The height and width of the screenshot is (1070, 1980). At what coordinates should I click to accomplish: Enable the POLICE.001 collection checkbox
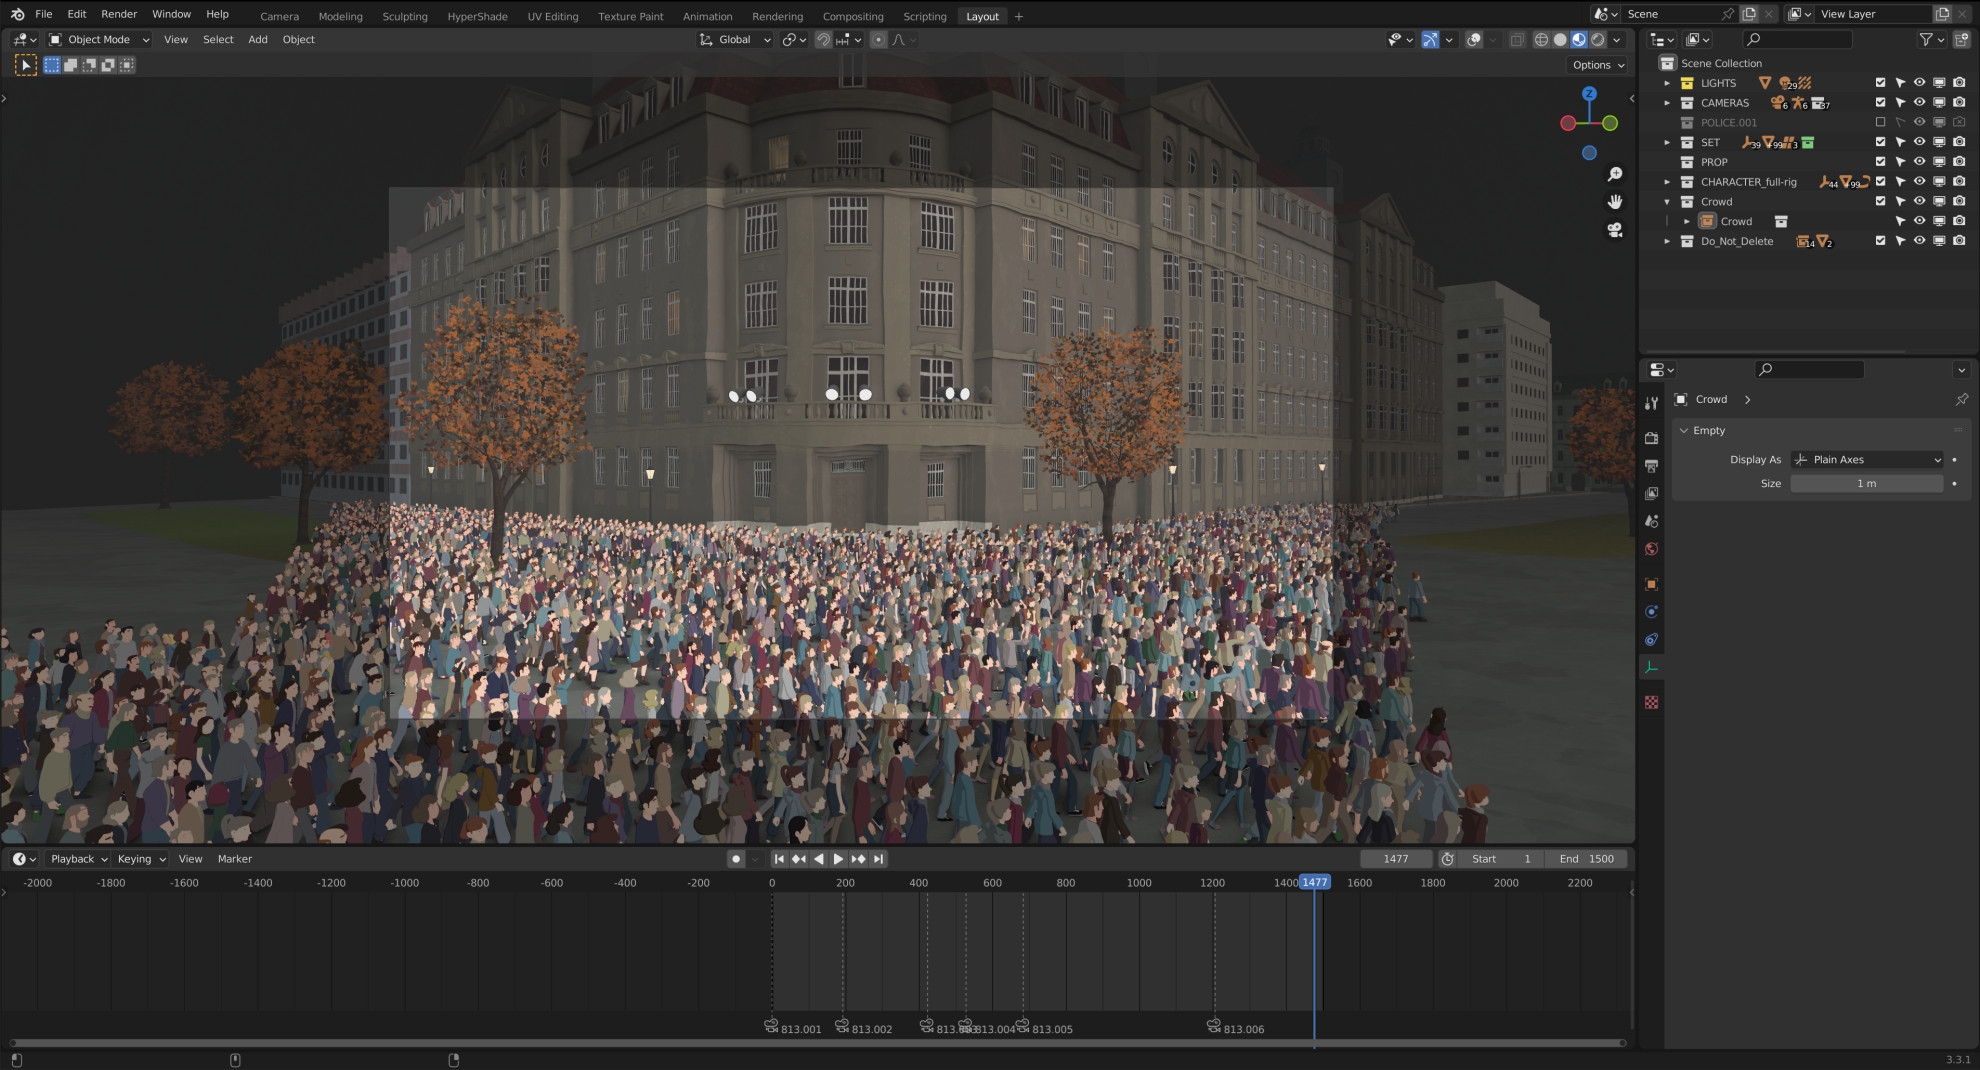(x=1880, y=123)
